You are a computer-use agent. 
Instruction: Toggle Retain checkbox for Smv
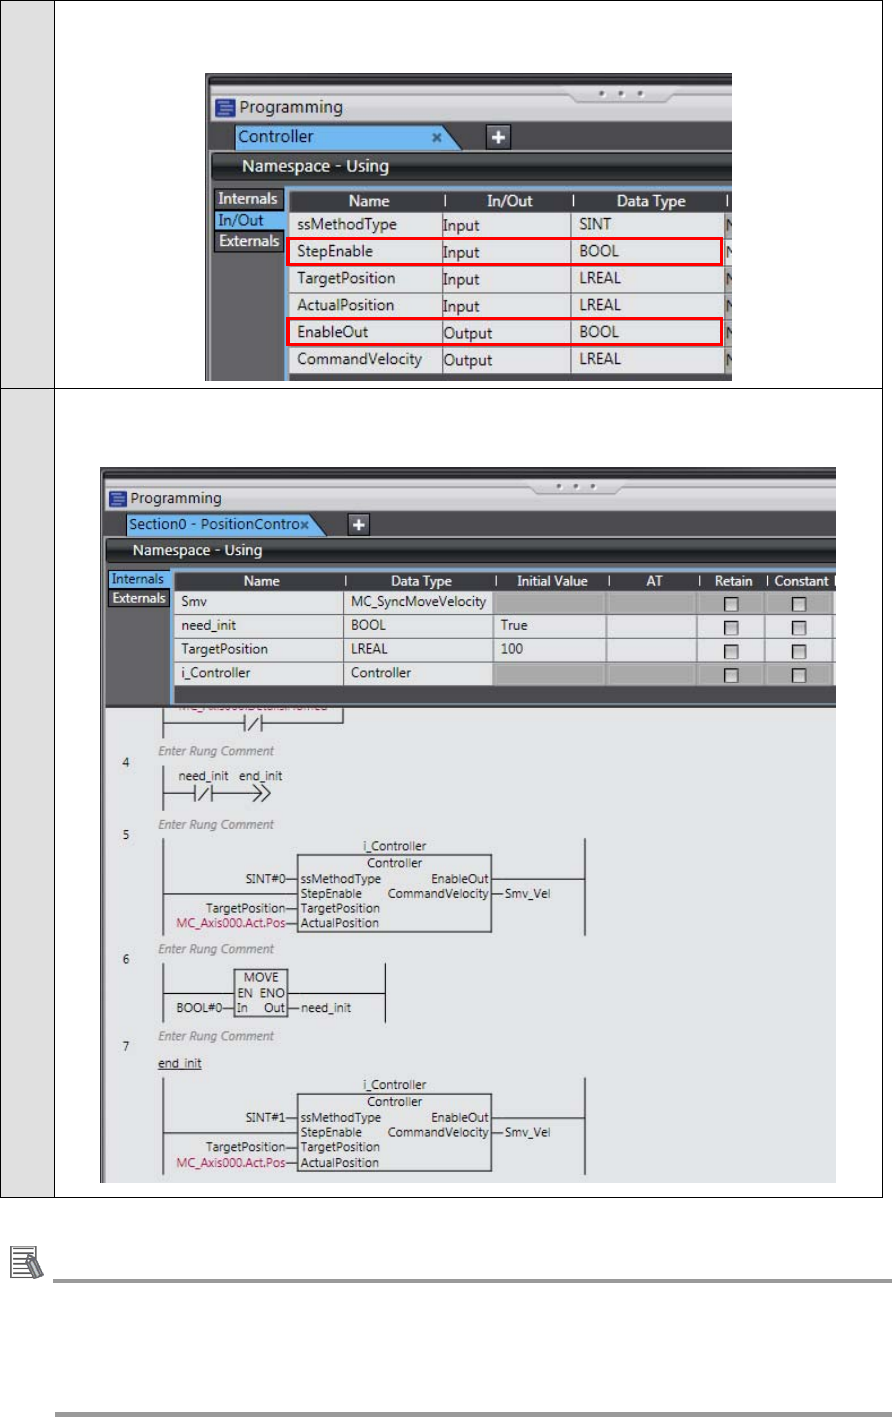tap(731, 604)
